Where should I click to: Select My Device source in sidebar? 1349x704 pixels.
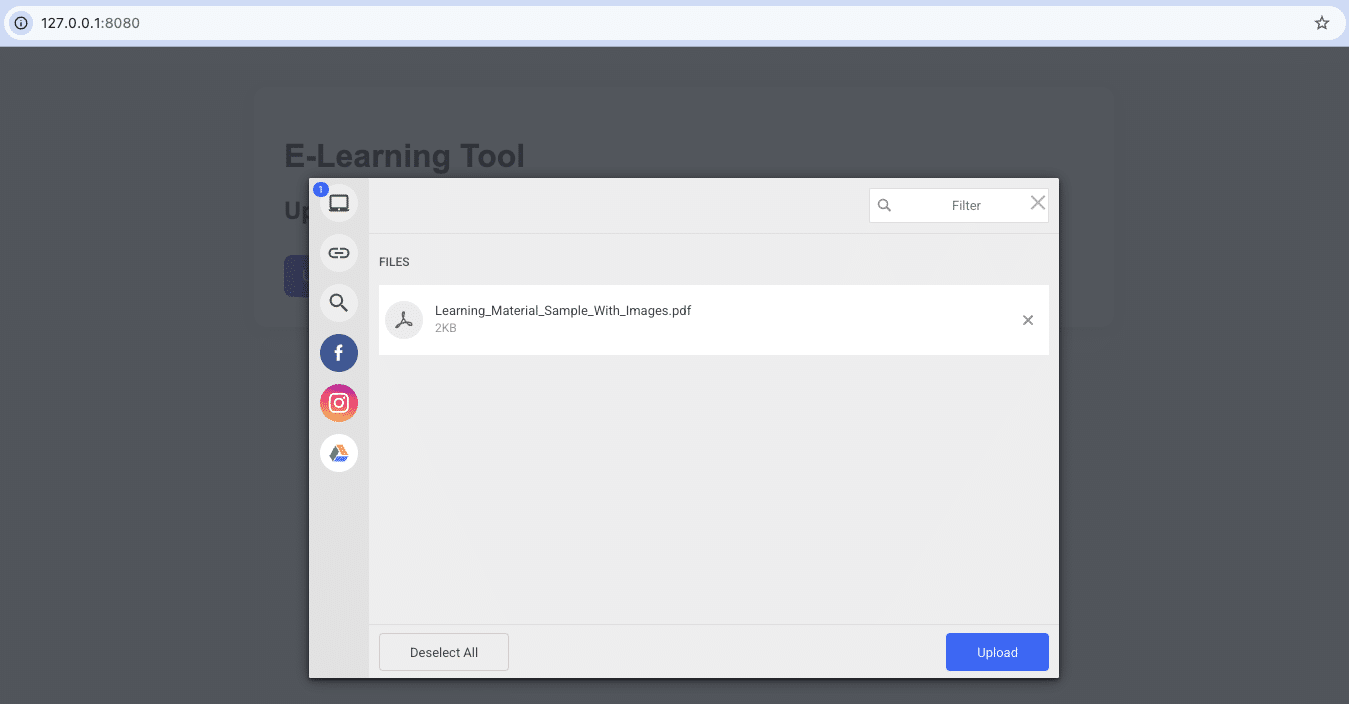coord(339,204)
